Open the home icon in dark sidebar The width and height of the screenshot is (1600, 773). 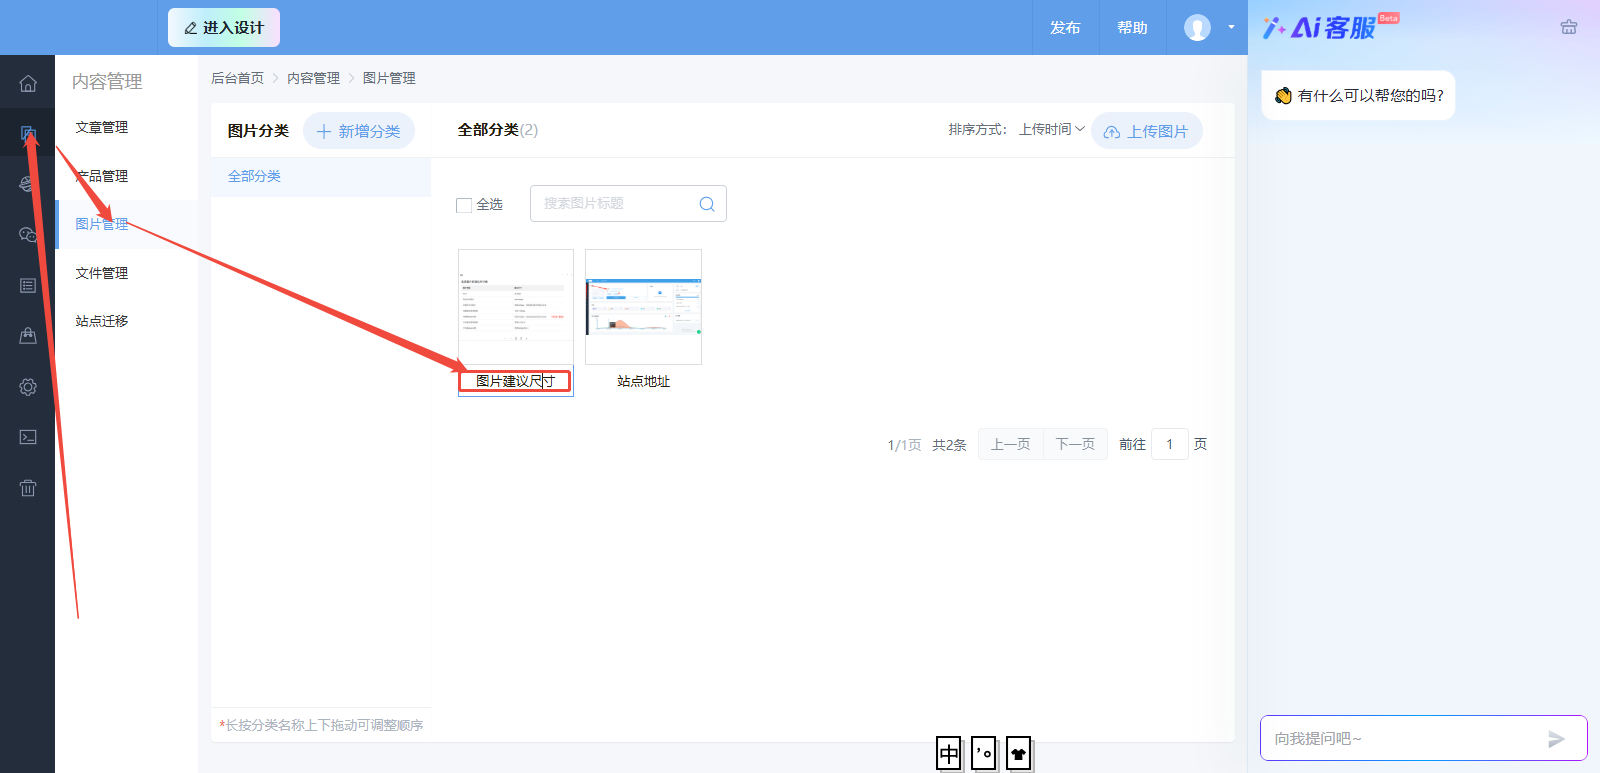click(x=28, y=84)
